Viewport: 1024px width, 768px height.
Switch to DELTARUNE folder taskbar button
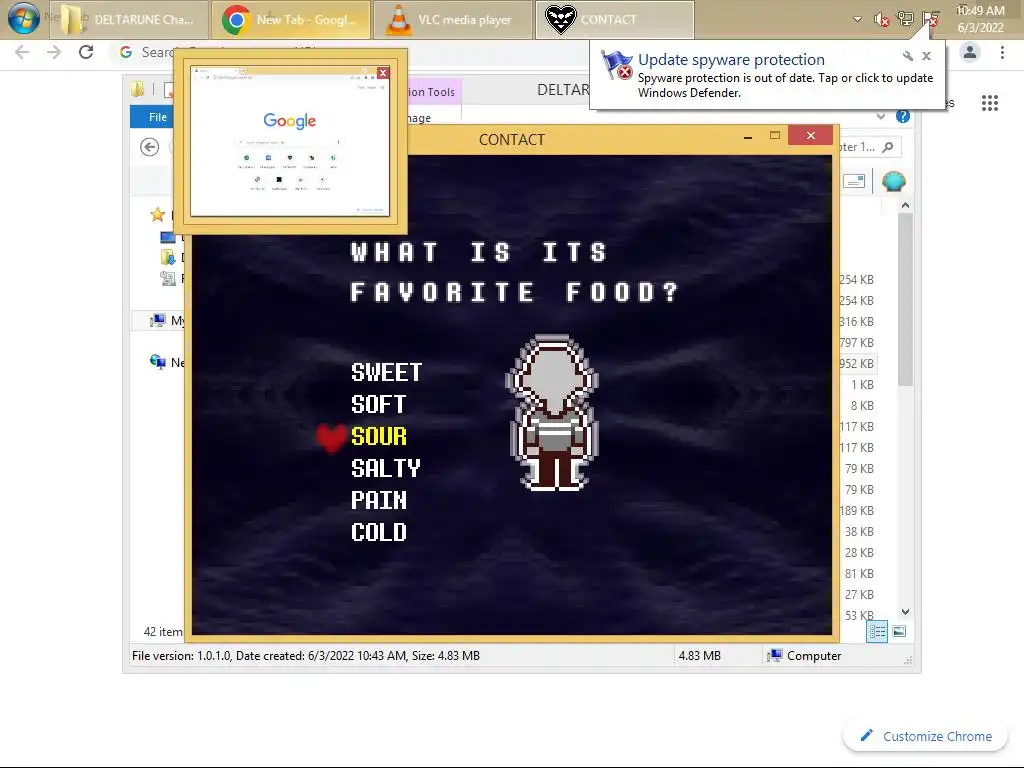(x=129, y=20)
